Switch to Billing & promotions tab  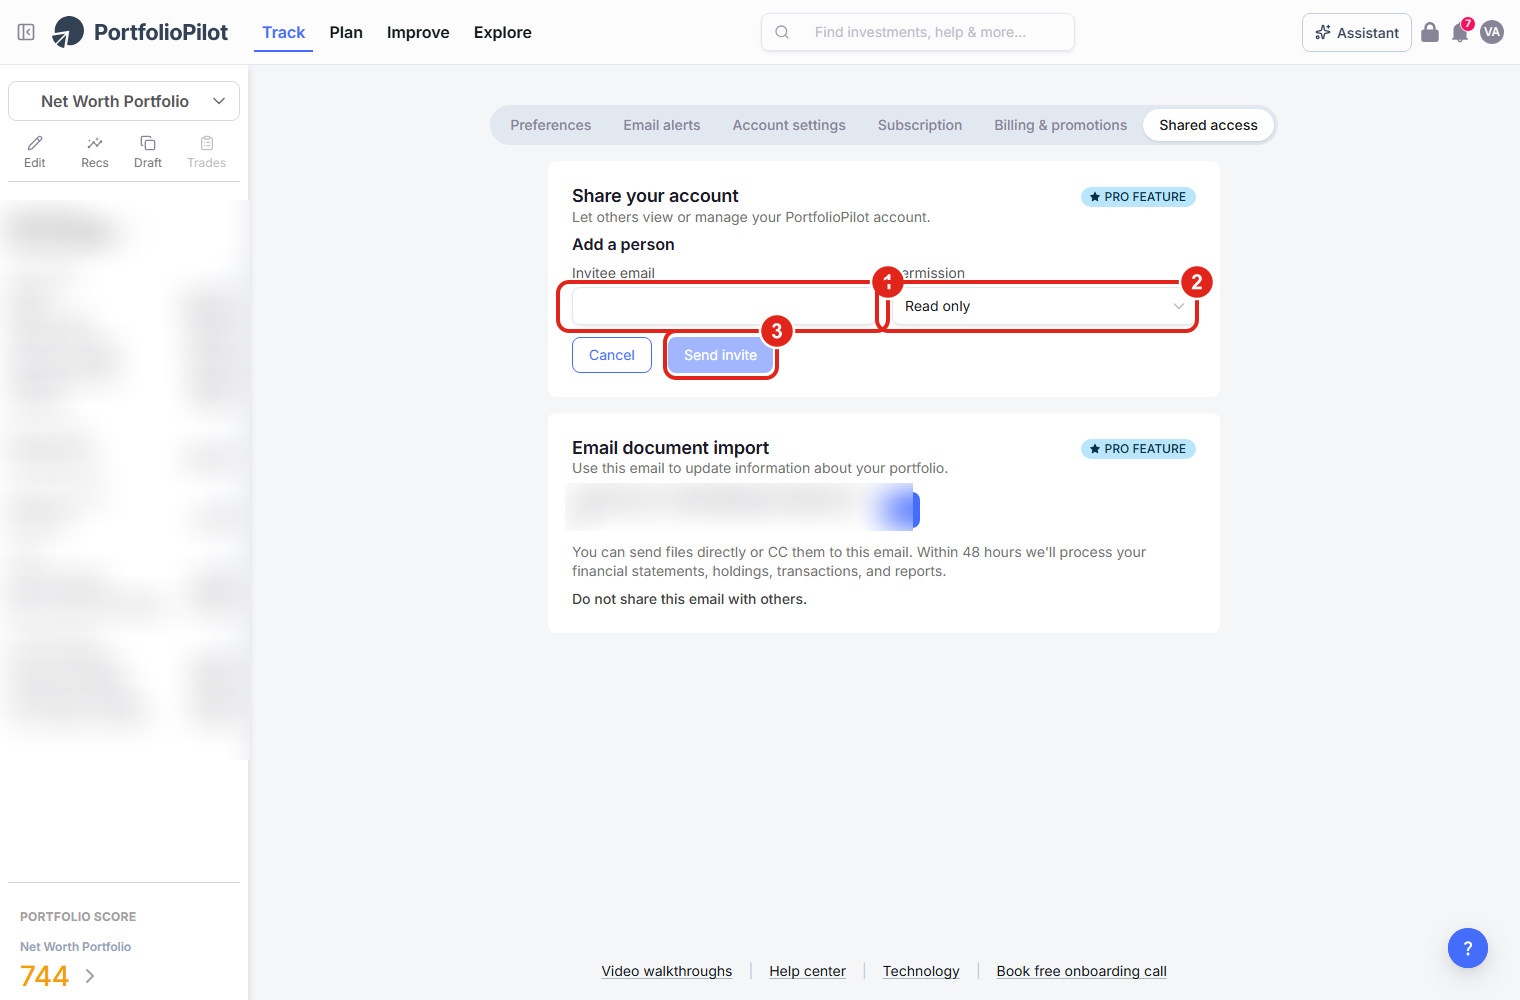coord(1060,125)
